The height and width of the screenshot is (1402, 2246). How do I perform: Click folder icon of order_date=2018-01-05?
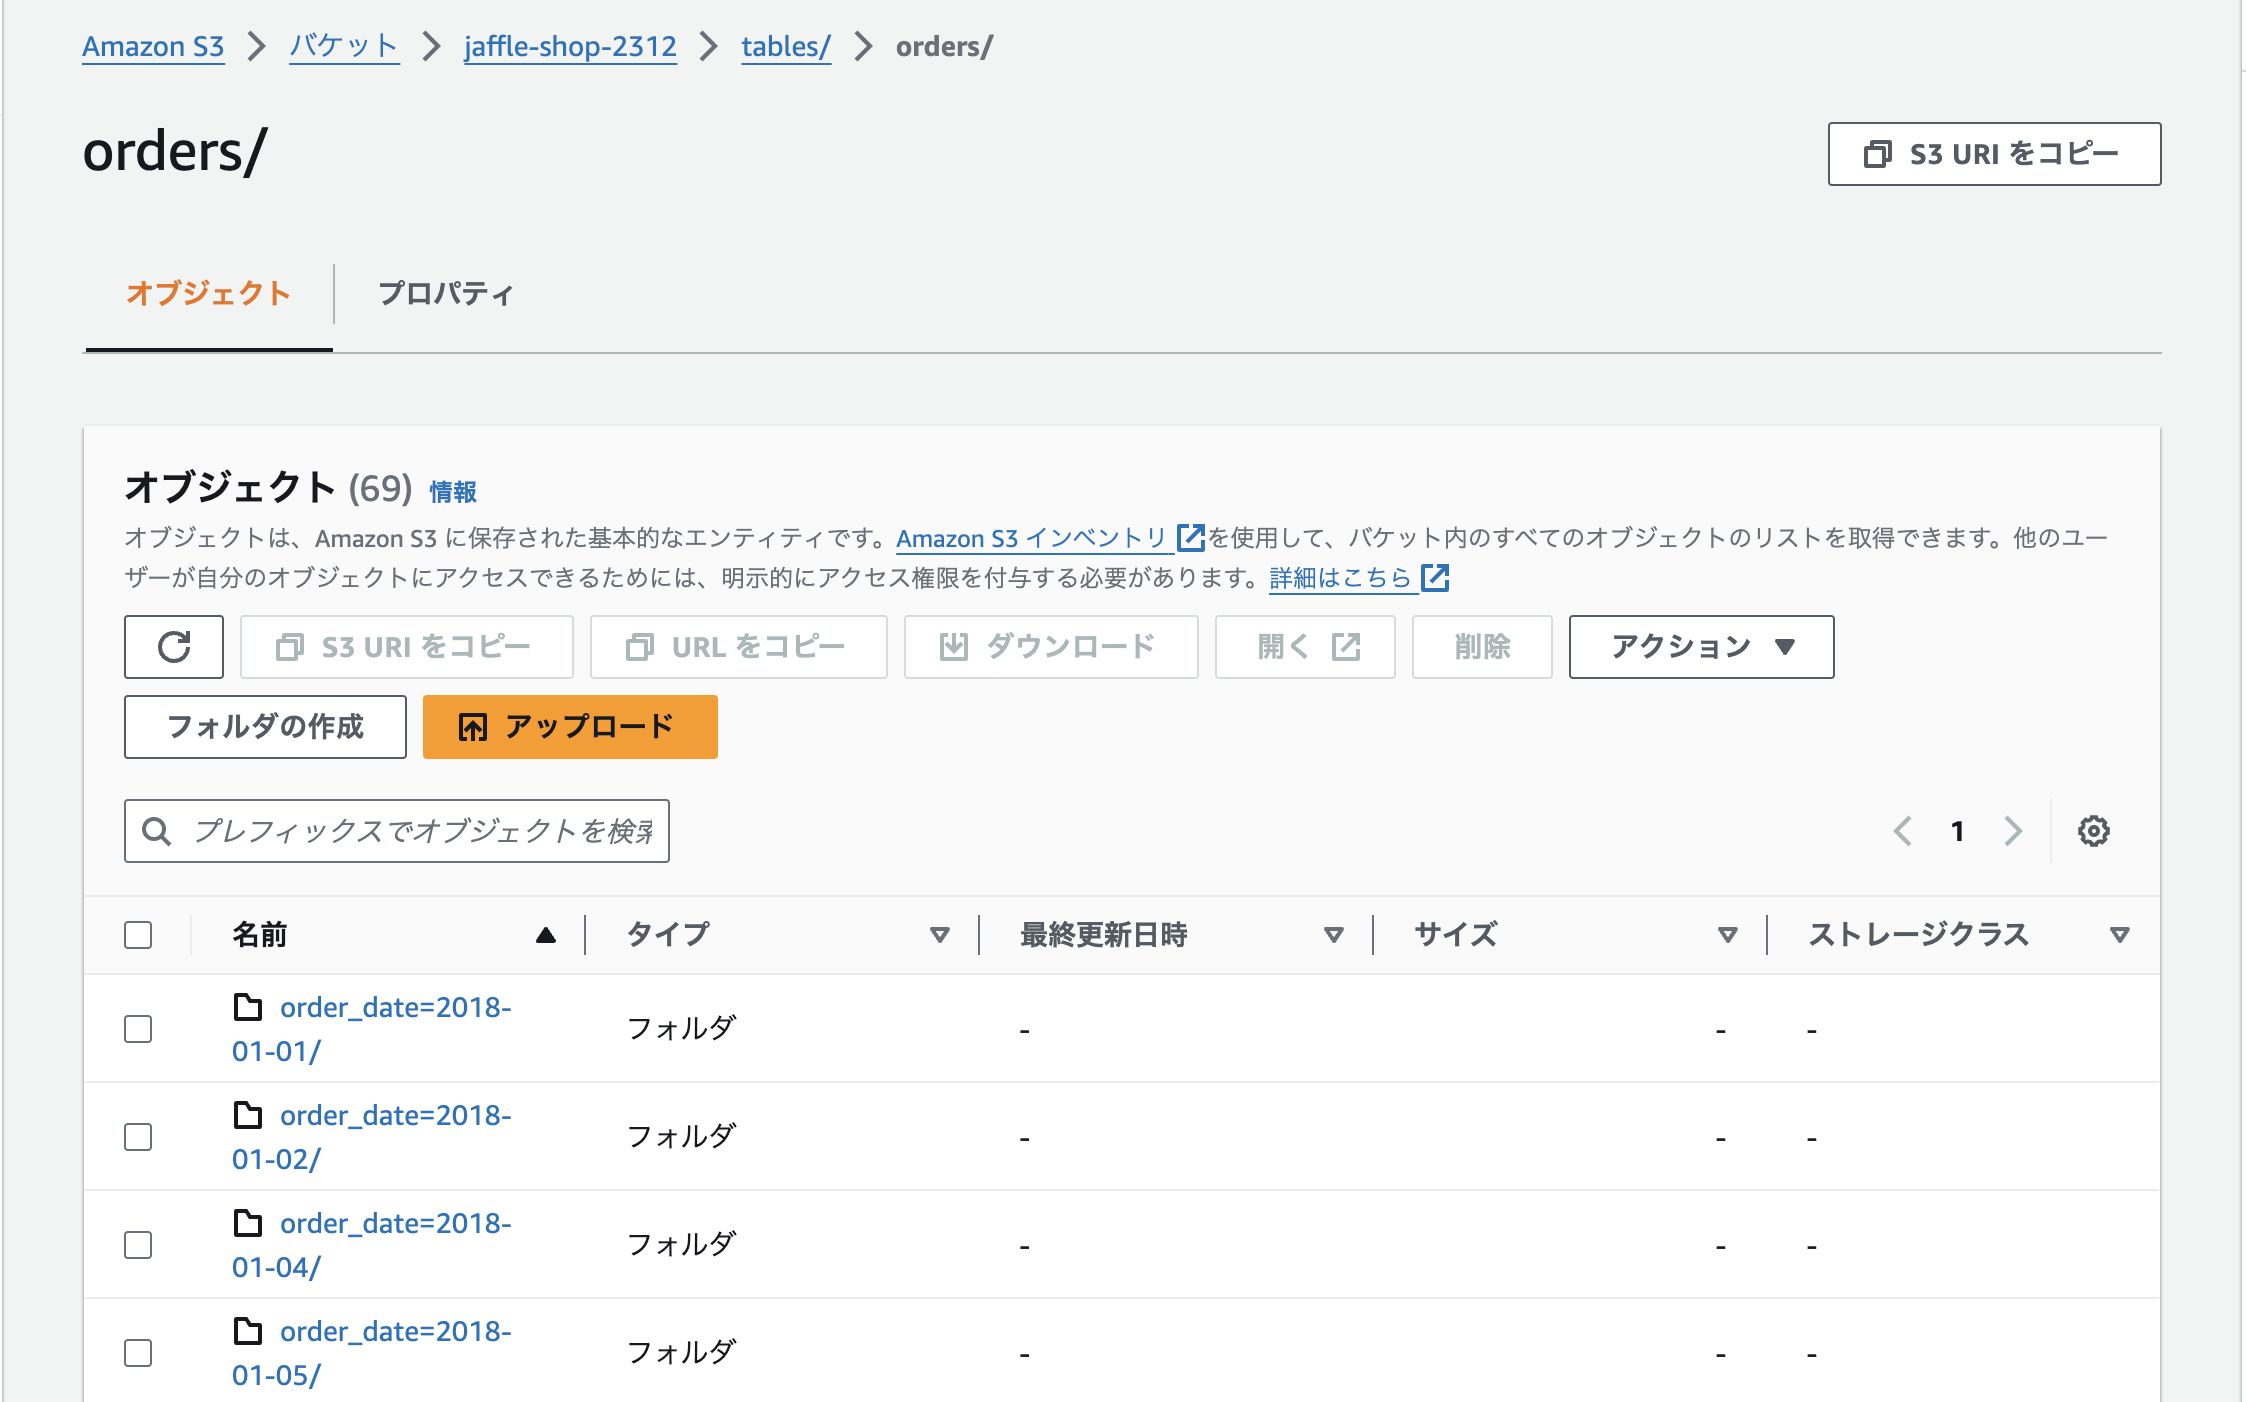click(248, 1330)
